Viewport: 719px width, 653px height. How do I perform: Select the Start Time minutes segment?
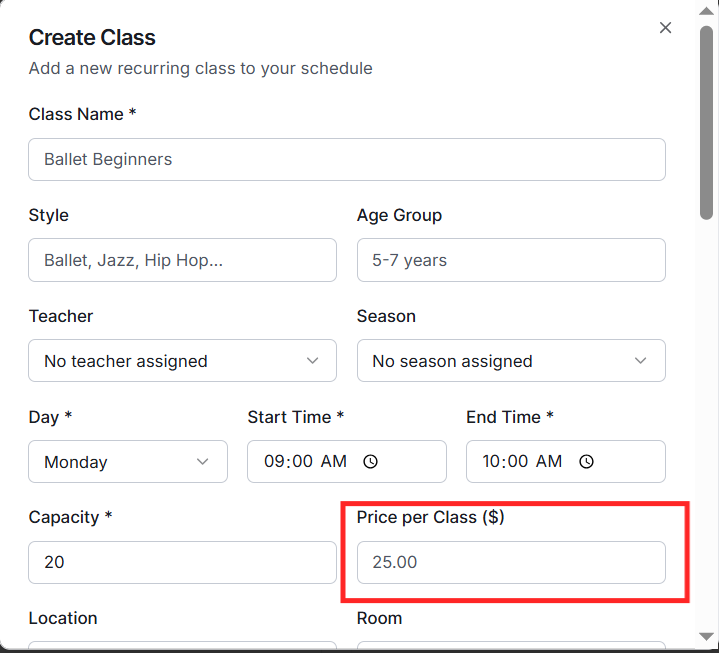coord(302,462)
